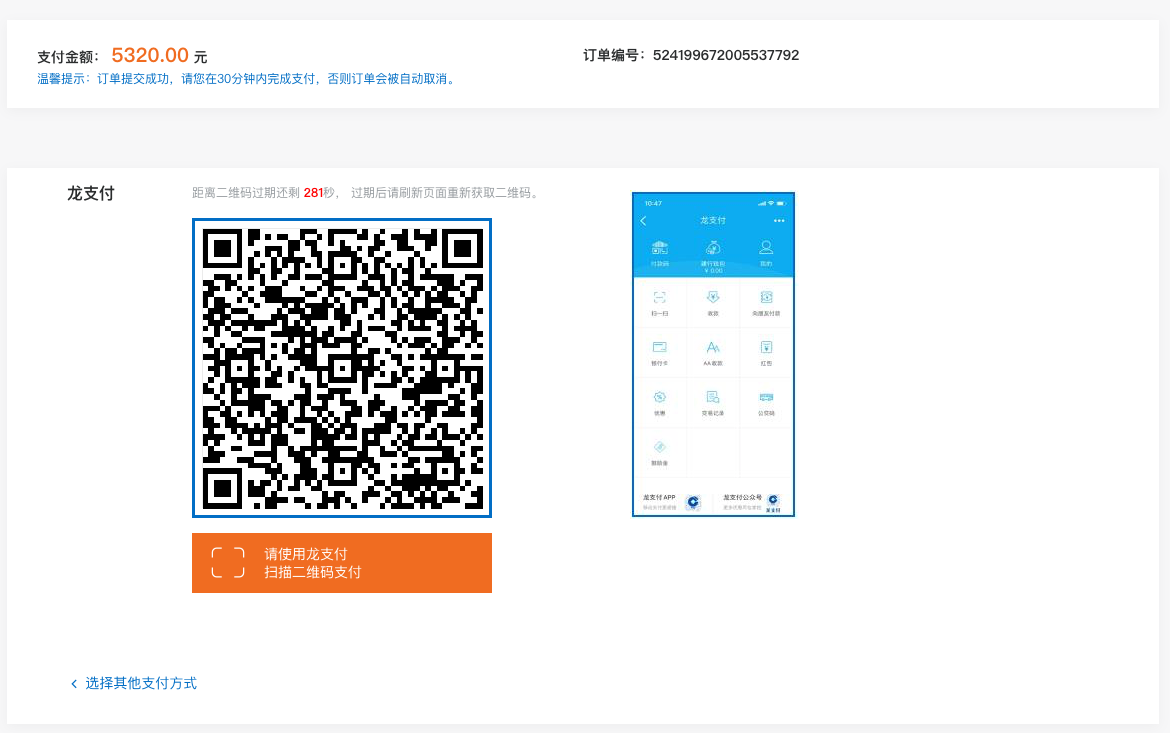Click the three-dot menu in phone illustration header
The height and width of the screenshot is (733, 1170).
[779, 221]
